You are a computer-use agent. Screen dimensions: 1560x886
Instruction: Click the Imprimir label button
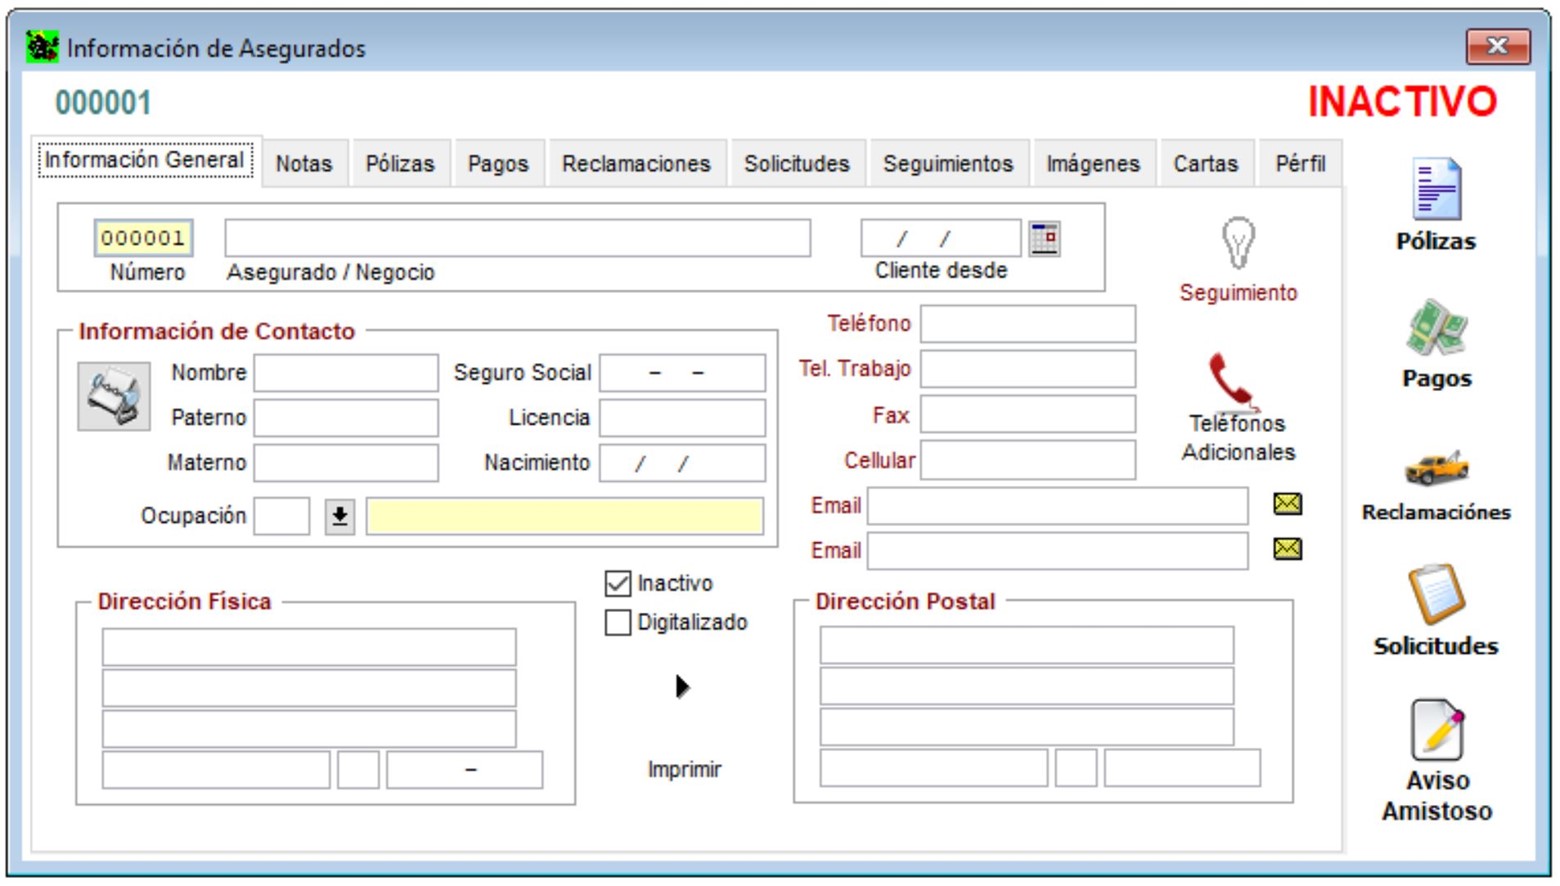coord(684,769)
